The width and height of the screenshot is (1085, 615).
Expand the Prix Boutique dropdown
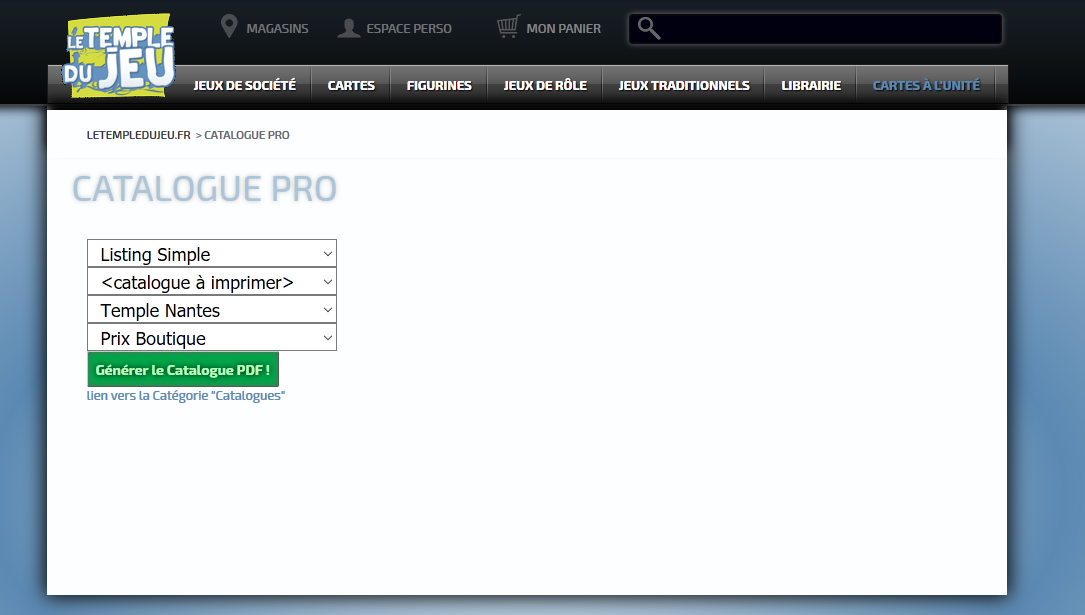point(212,338)
